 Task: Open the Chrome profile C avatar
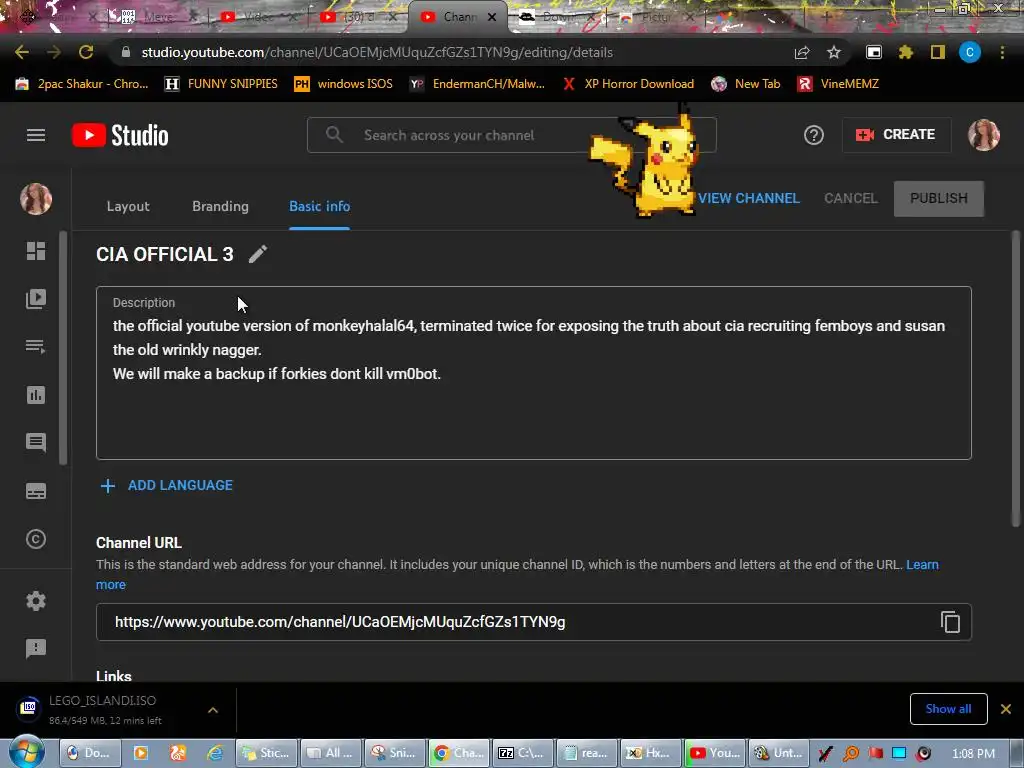tap(970, 52)
